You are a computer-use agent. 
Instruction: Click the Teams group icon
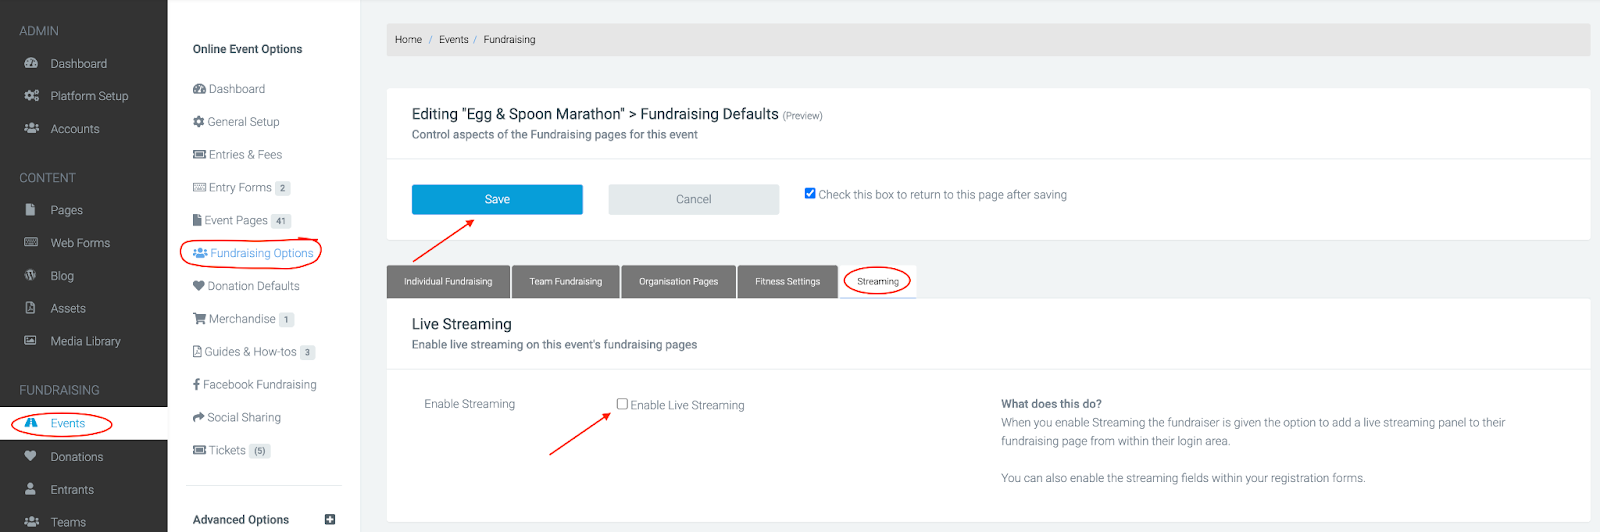31,522
